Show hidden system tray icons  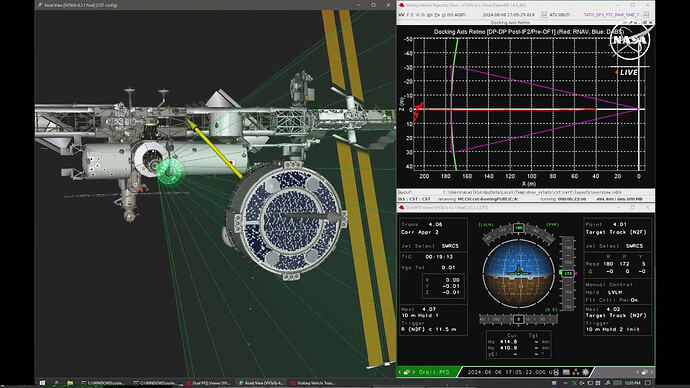point(565,383)
